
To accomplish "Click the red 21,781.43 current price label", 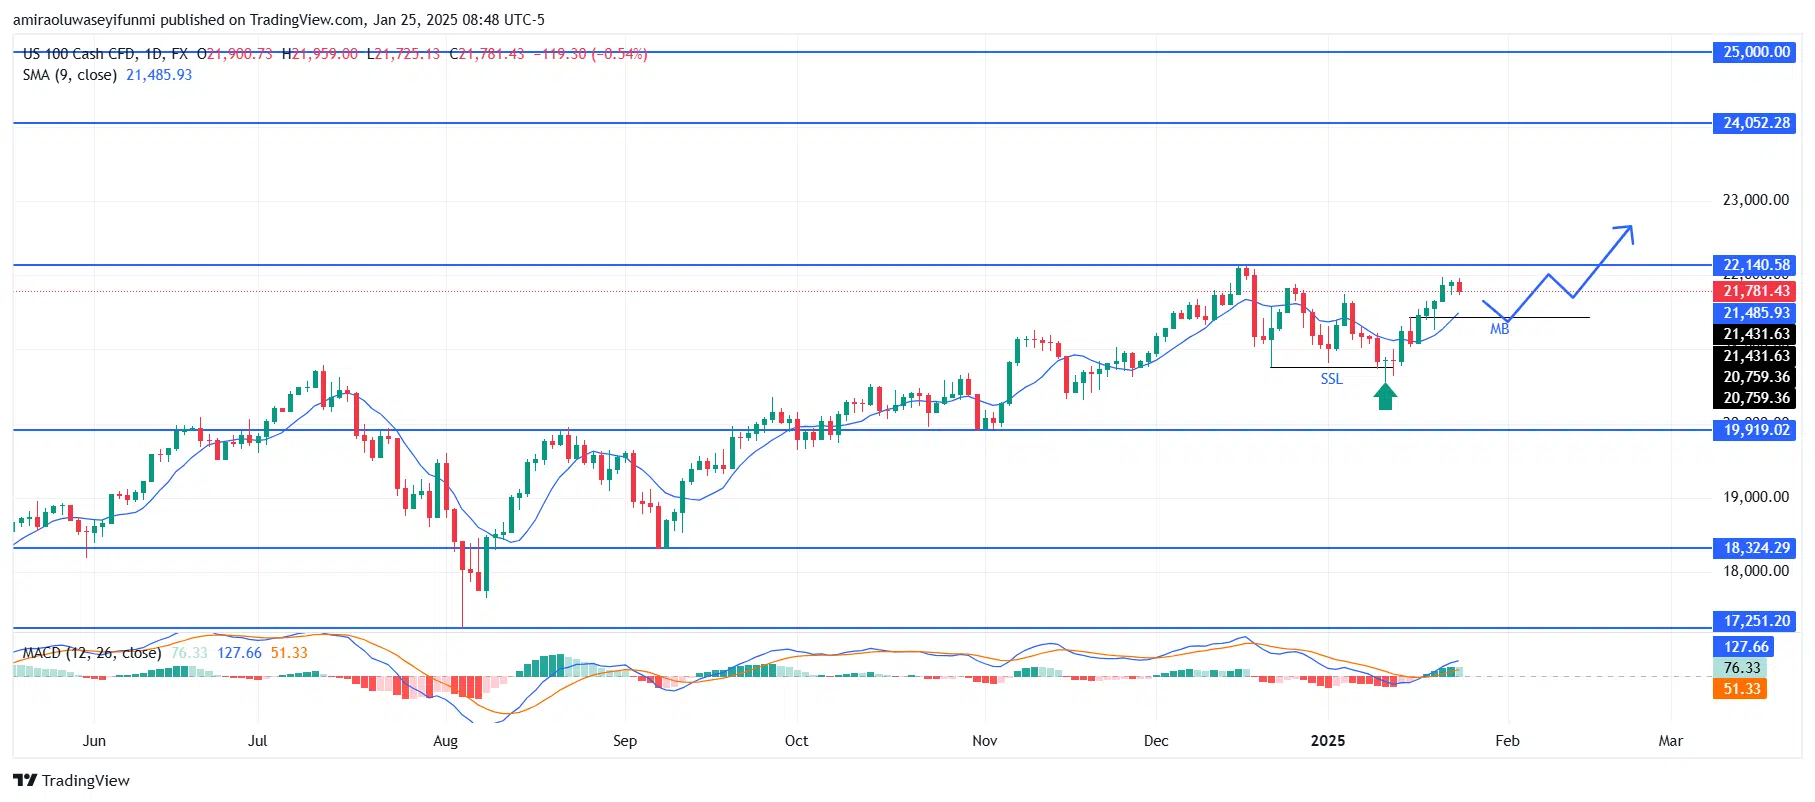I will coord(1756,291).
